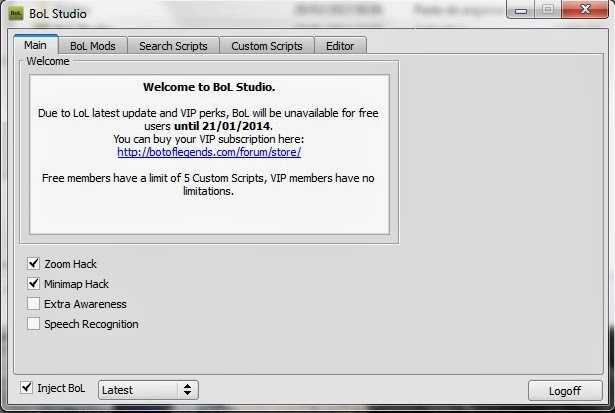Enable Extra Awareness checkbox
Viewport: 615px width, 413px height.
tap(33, 304)
